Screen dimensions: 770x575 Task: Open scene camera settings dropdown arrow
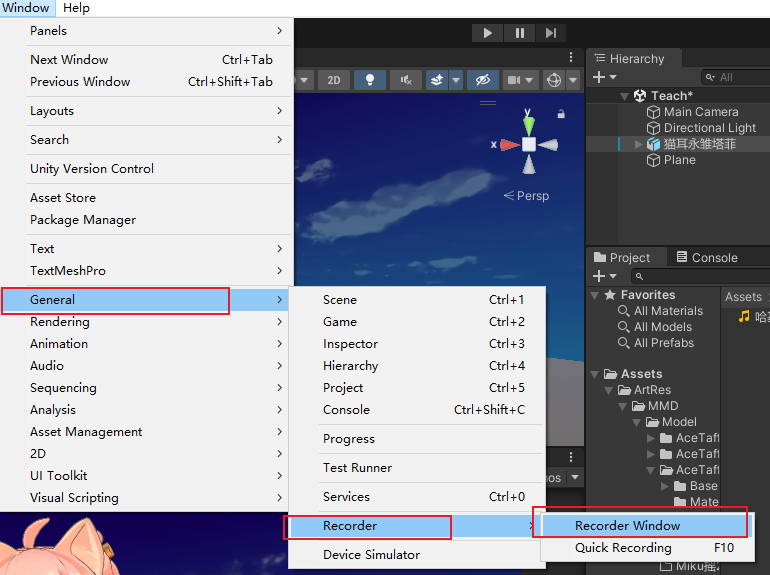(529, 80)
